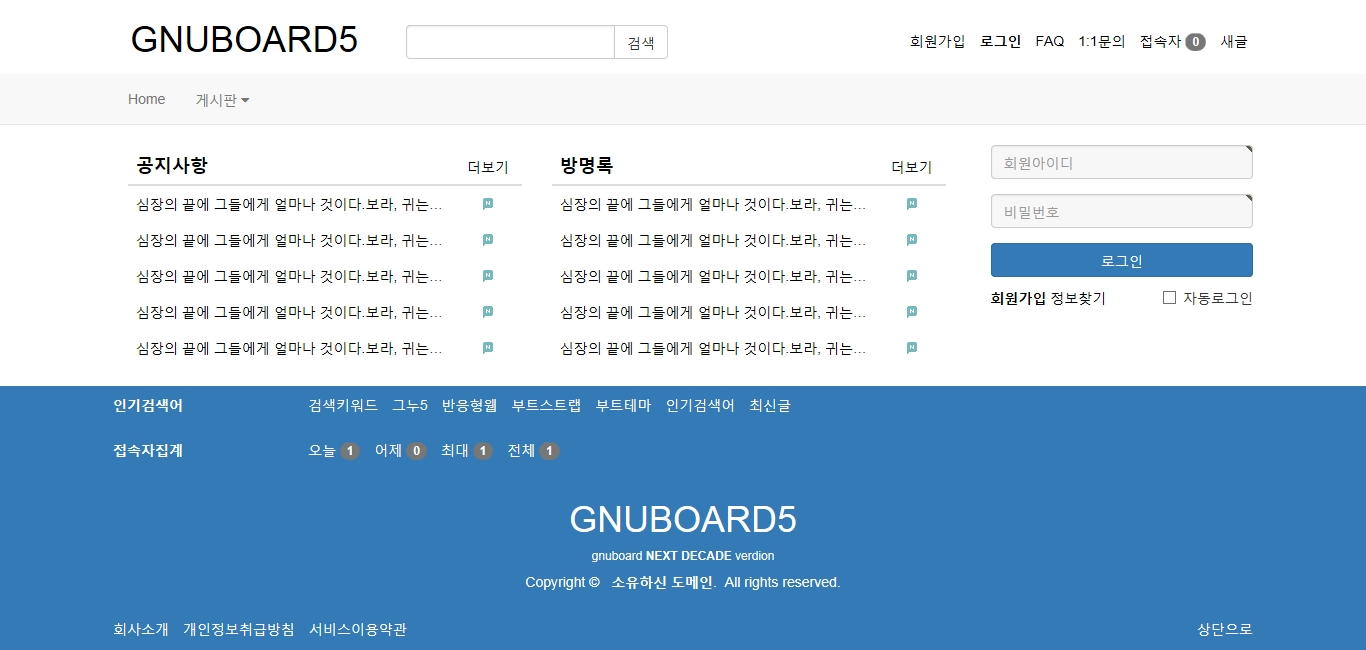1366x650 pixels.
Task: Click the new-post icon on second 방명록 row
Action: [x=912, y=240]
